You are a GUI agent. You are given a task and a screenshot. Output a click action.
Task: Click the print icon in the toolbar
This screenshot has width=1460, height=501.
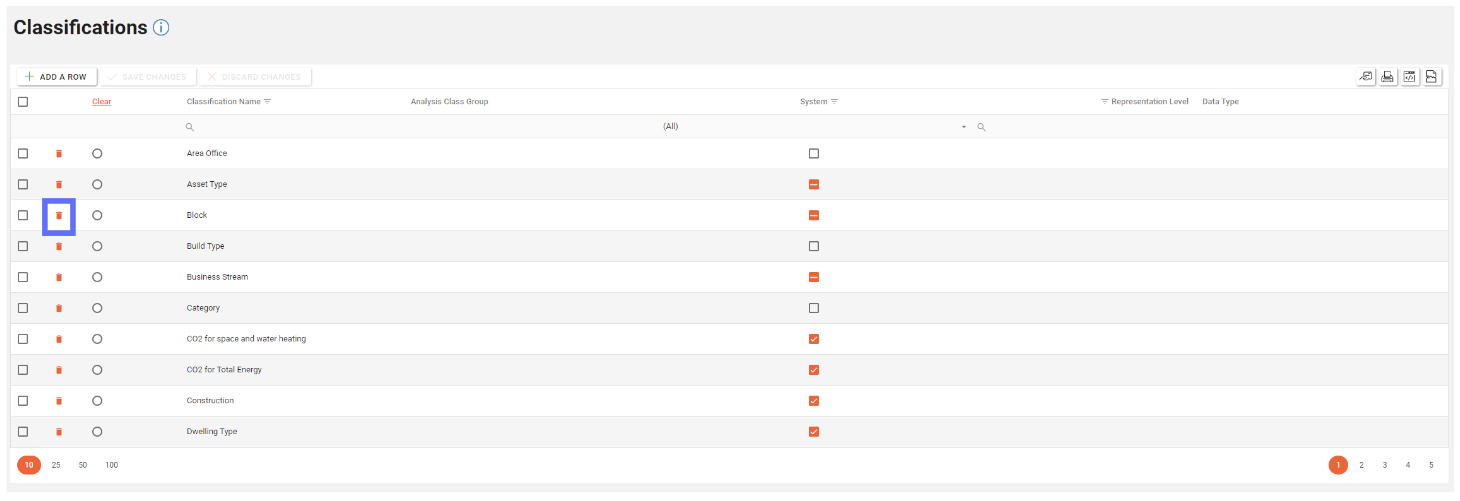point(1388,77)
